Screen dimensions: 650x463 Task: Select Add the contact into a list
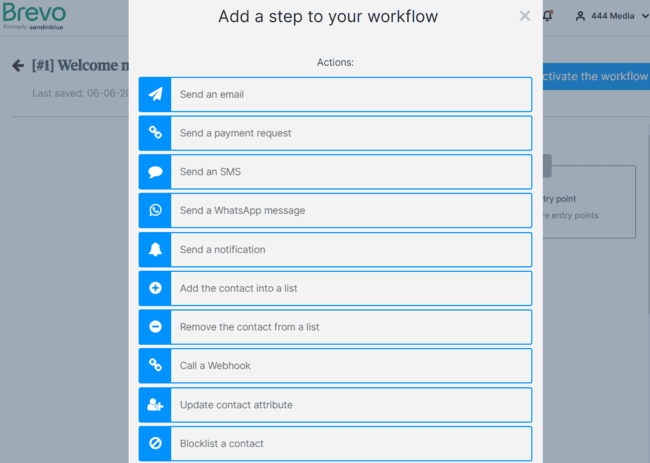click(350, 288)
